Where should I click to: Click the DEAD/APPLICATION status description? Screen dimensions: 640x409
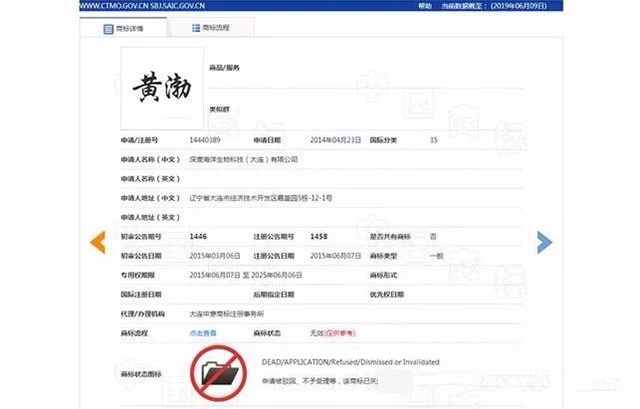(351, 362)
